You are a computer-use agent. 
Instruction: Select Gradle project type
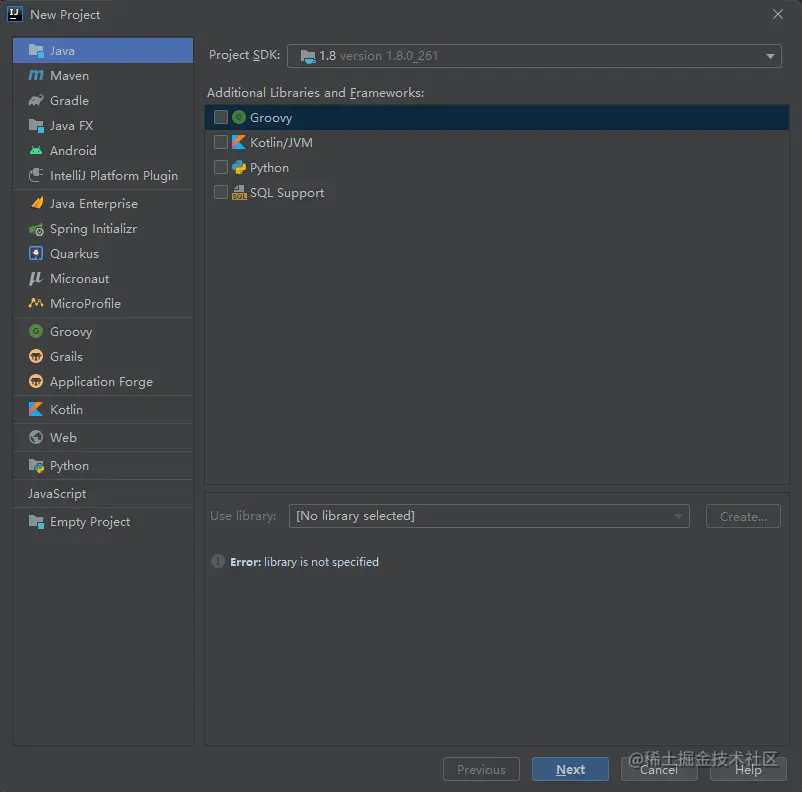(103, 100)
